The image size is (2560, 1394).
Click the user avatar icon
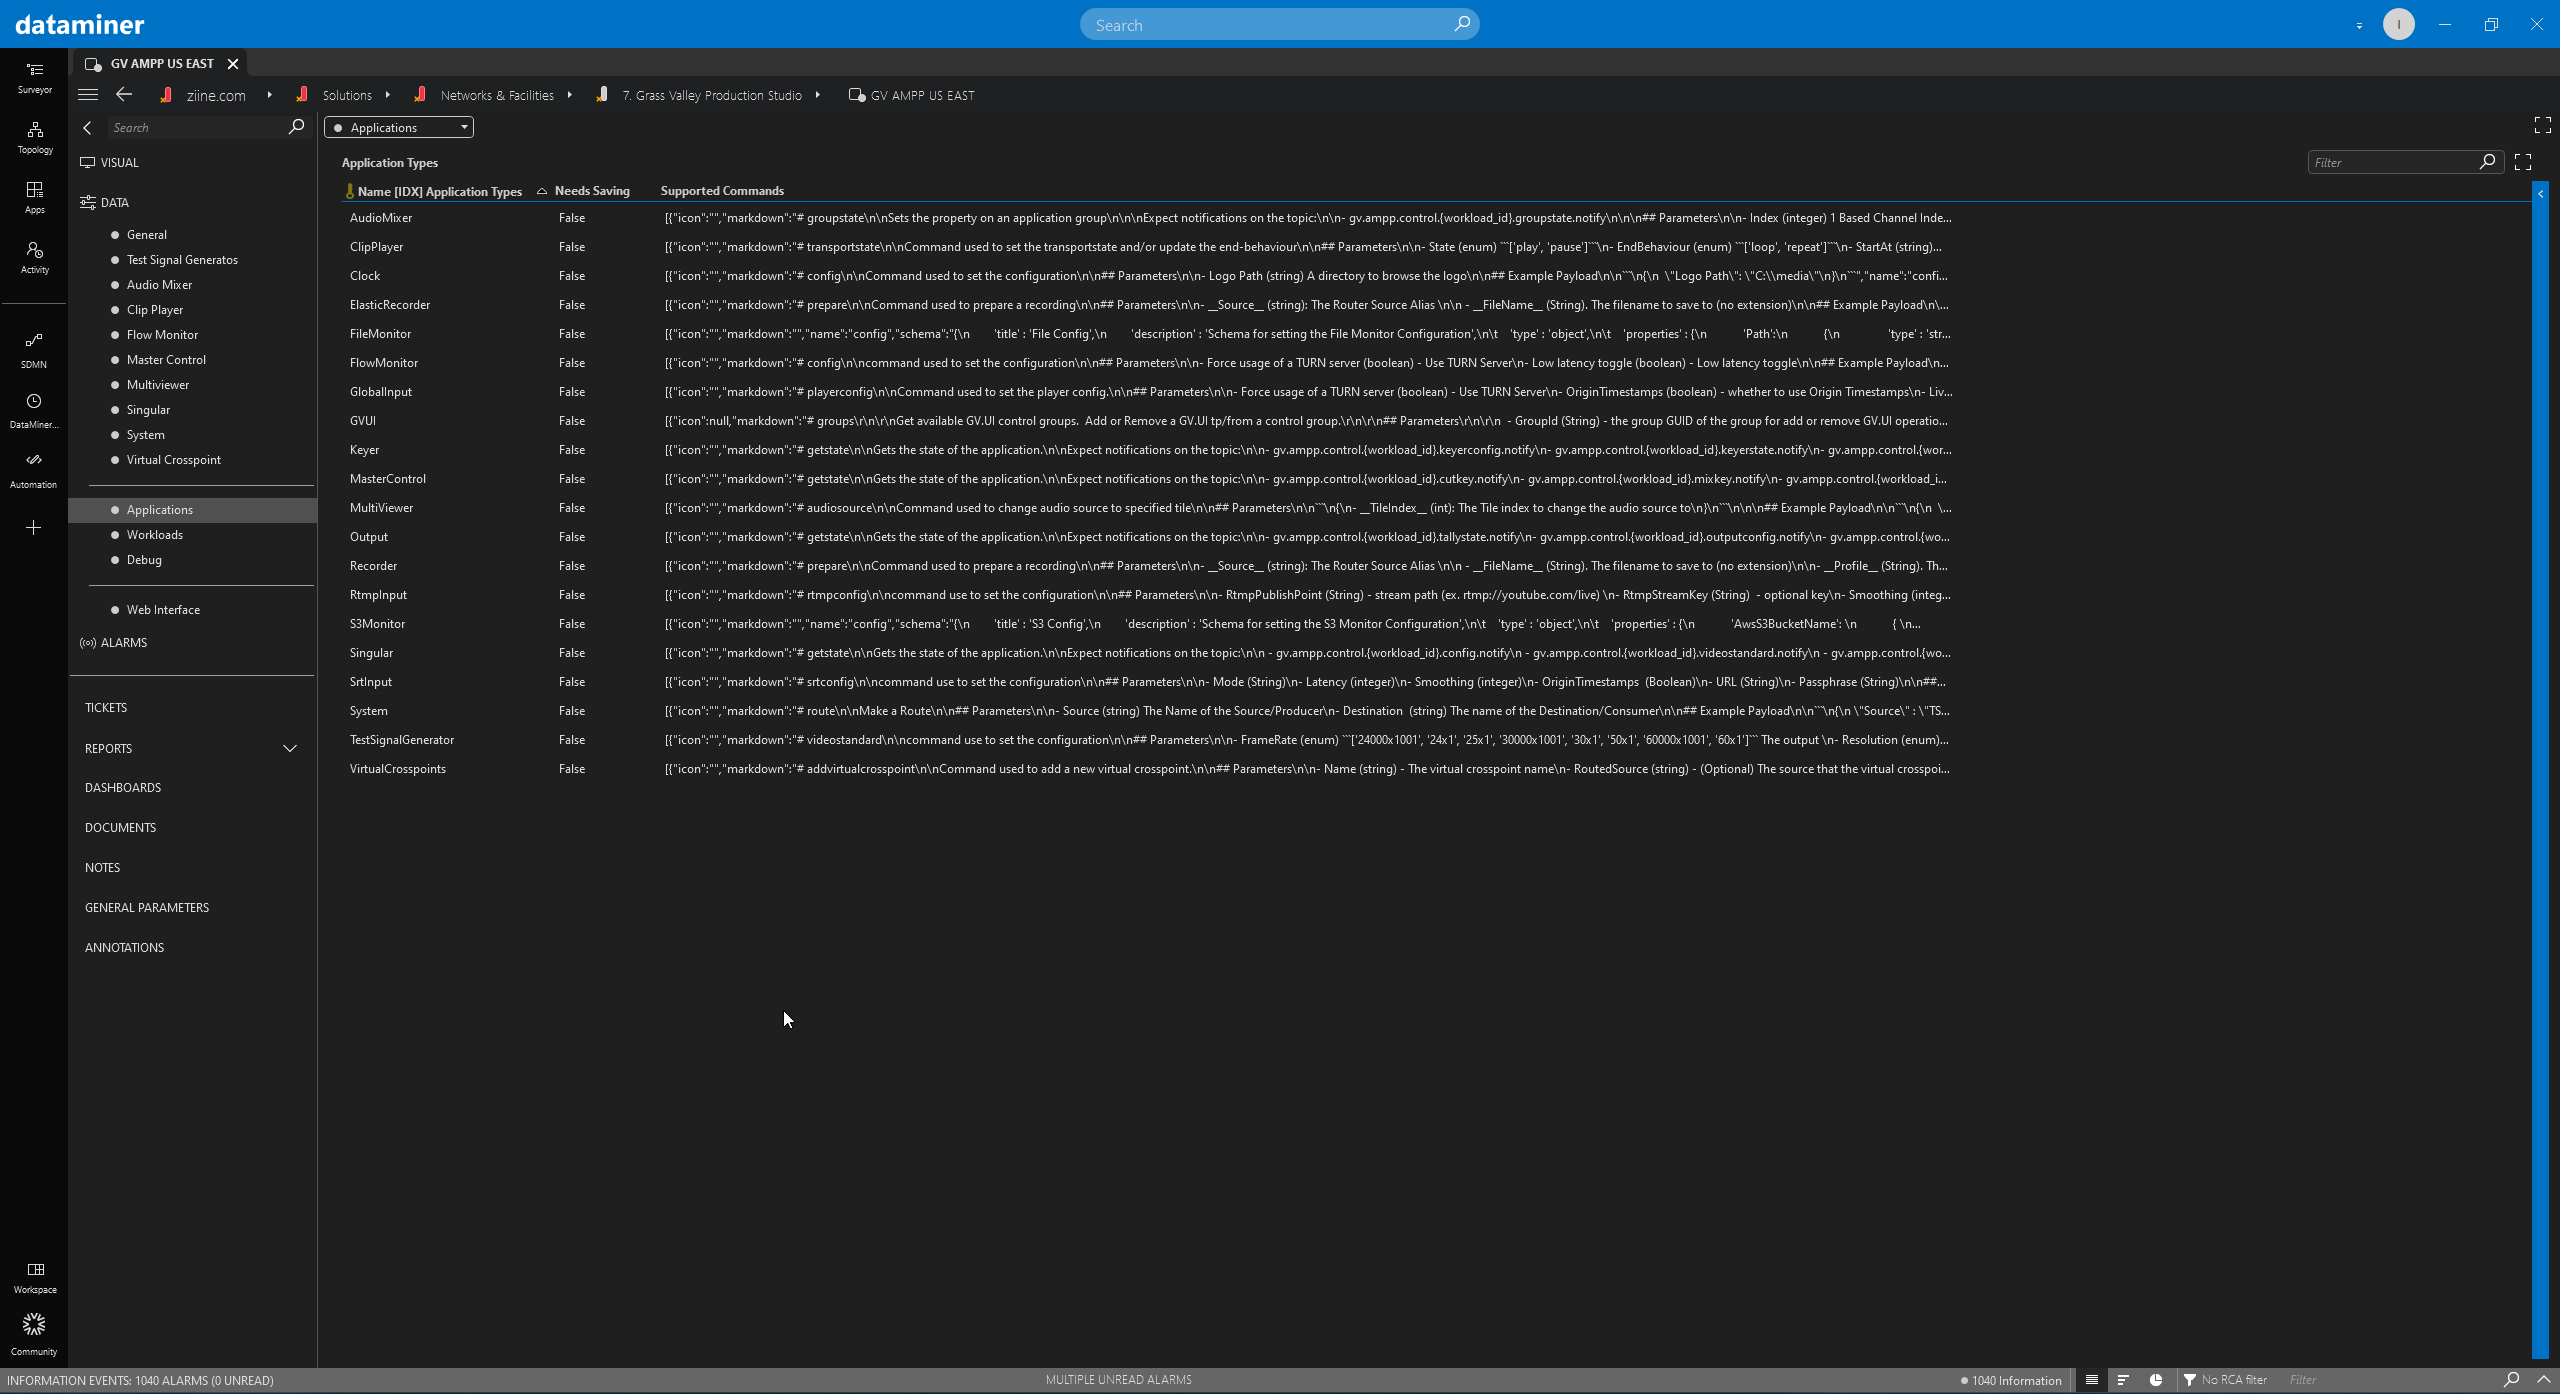point(2398,24)
